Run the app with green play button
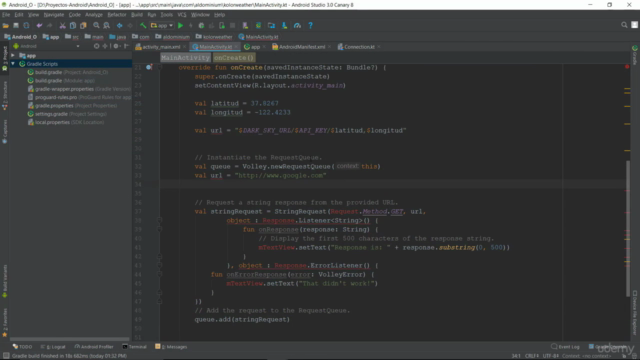Viewport: 640px width, 360px height. click(180, 25)
